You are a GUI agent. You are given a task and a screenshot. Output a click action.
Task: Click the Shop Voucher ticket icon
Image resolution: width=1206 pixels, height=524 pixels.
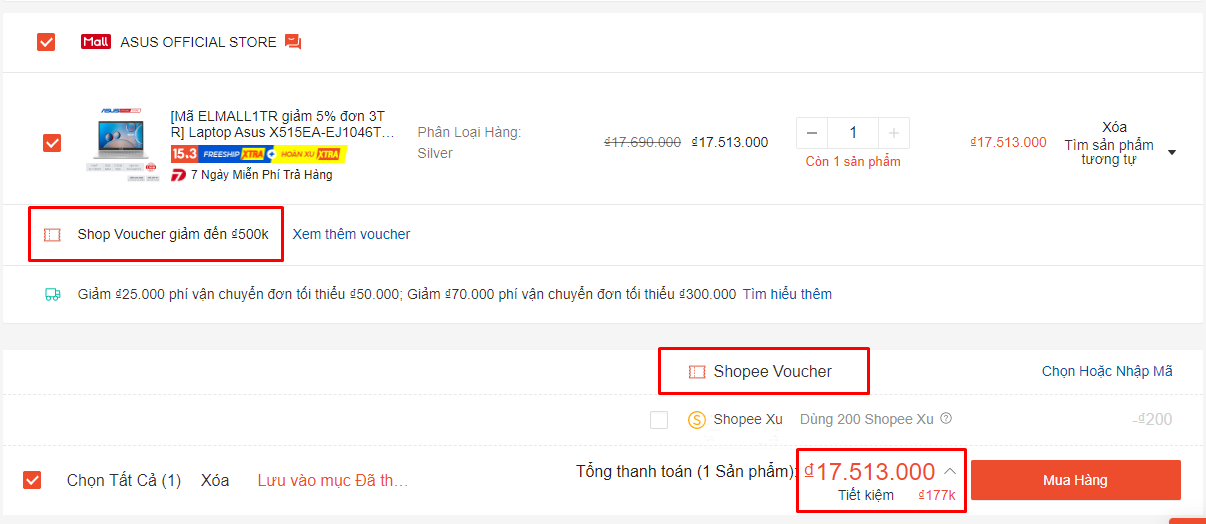(x=52, y=235)
